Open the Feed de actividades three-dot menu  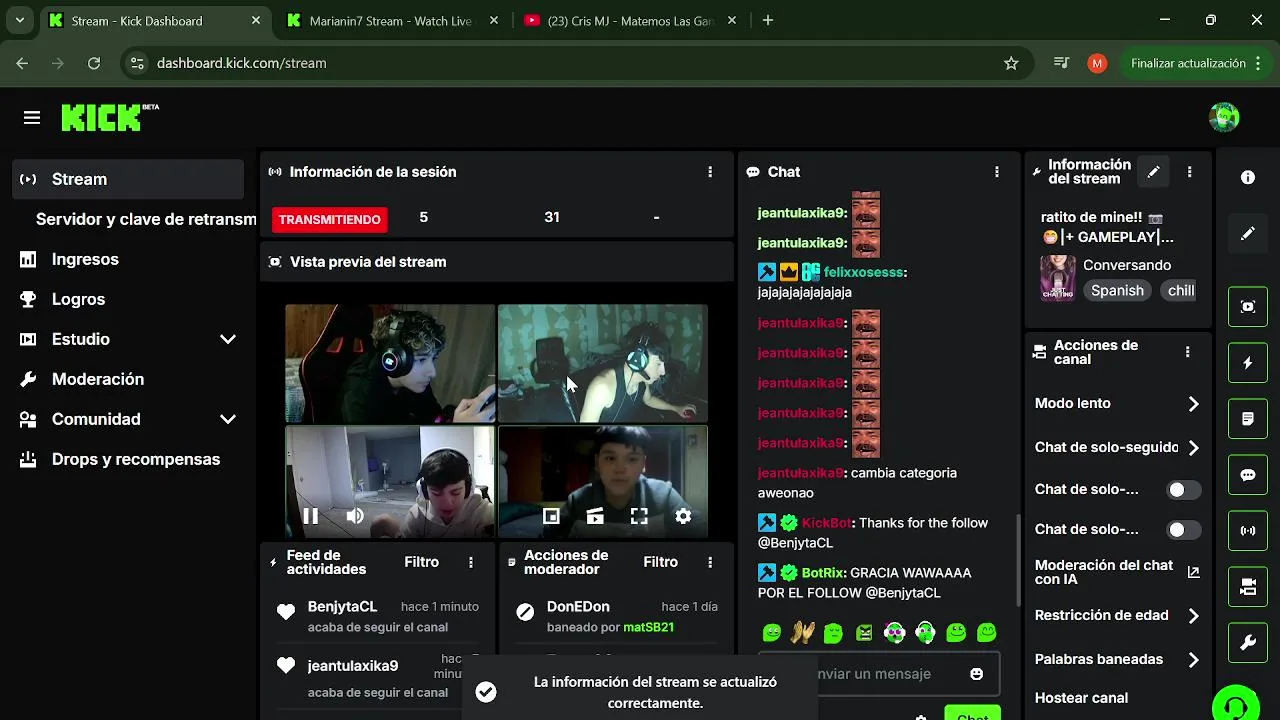[471, 563]
